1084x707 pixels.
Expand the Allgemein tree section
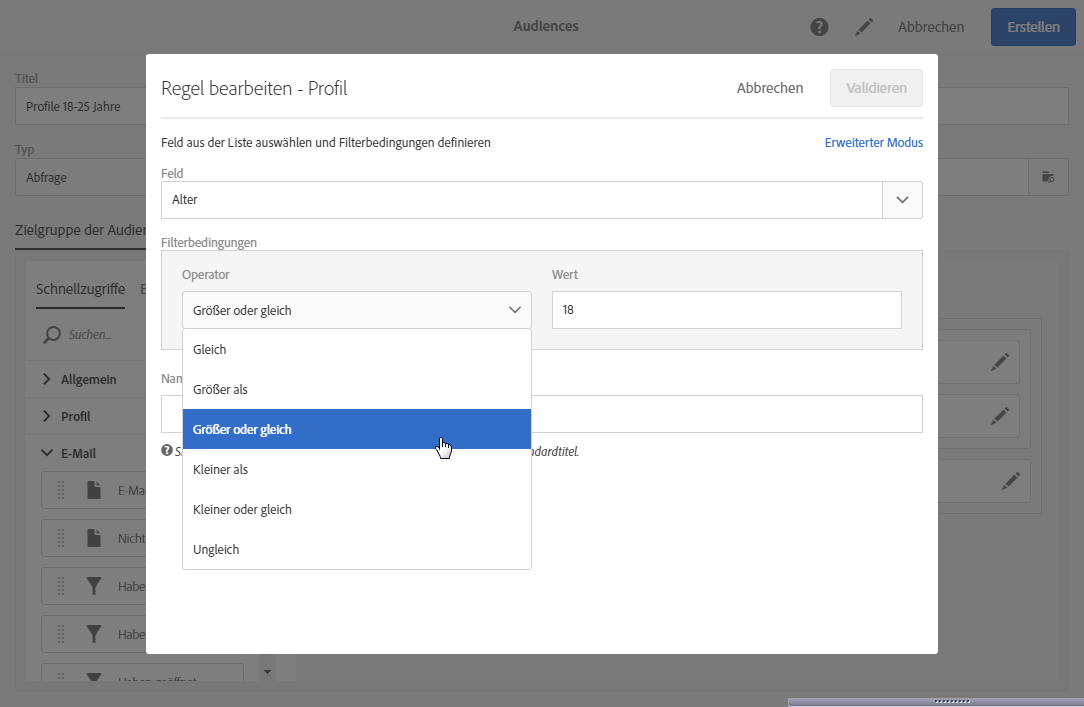(x=47, y=379)
